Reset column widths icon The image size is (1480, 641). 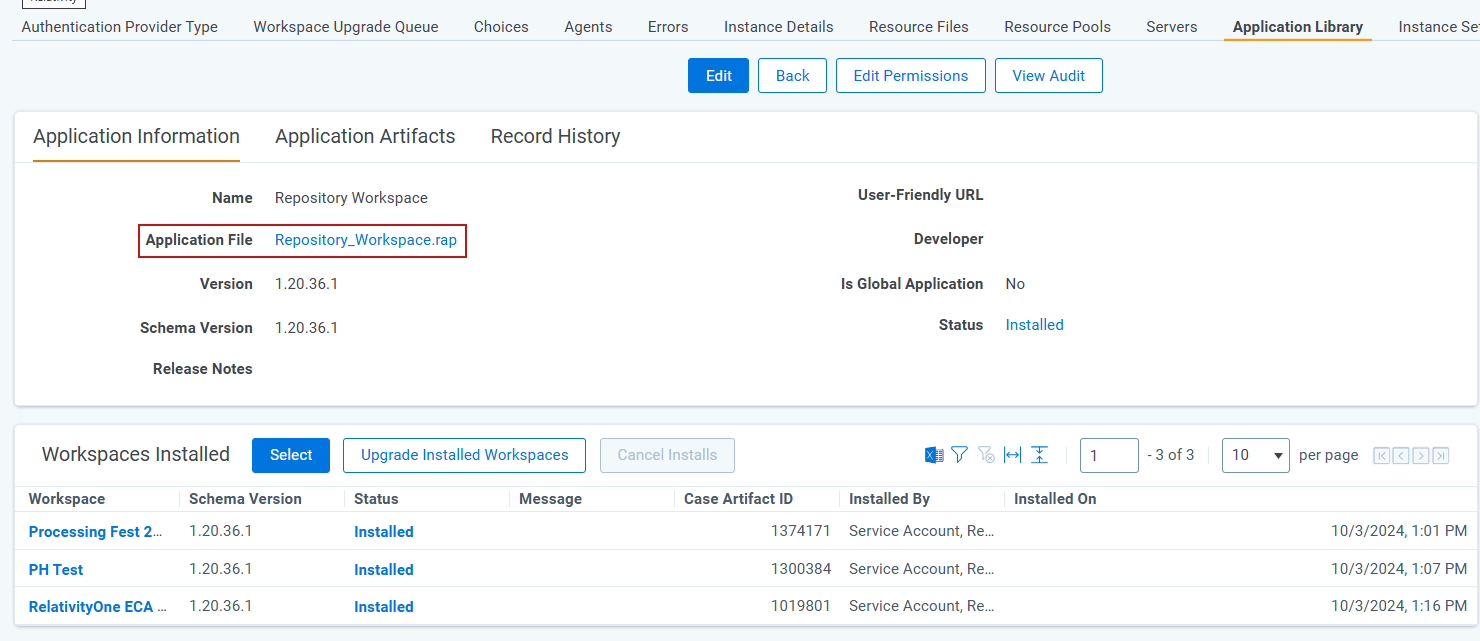[1012, 455]
